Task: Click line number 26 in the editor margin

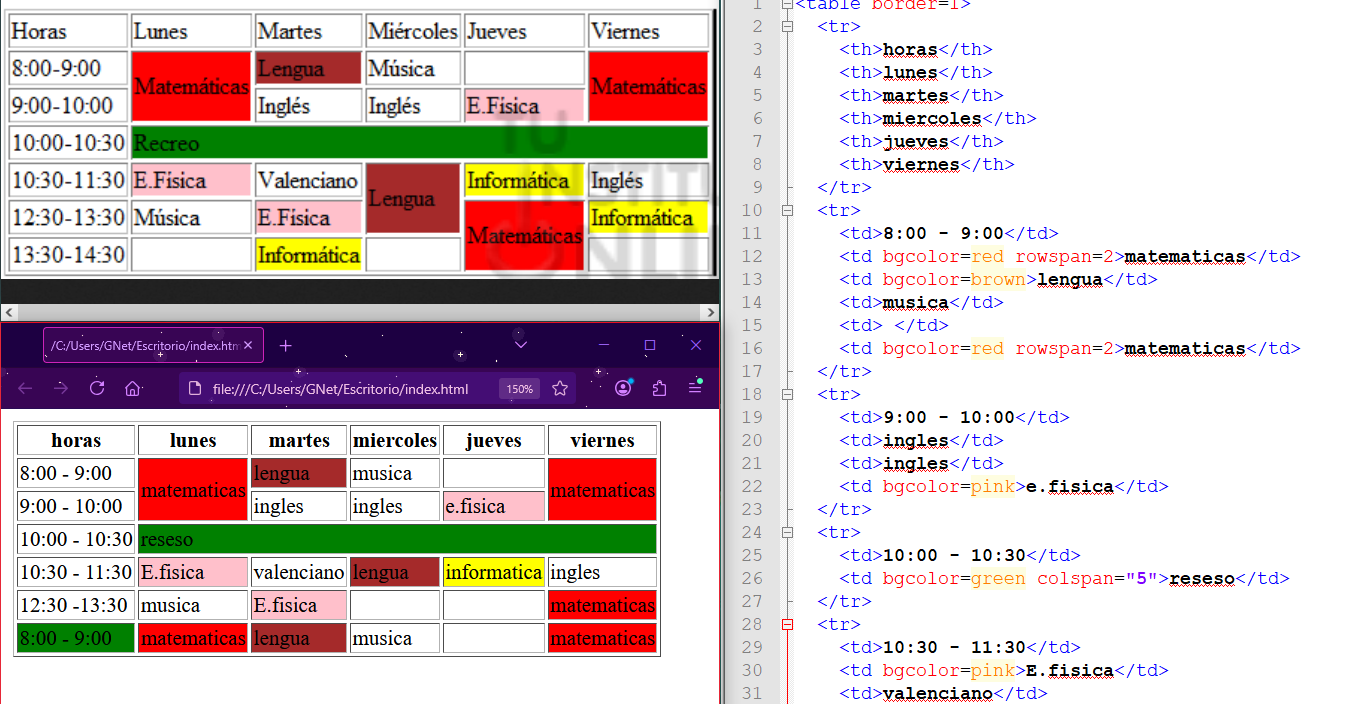Action: [x=752, y=578]
